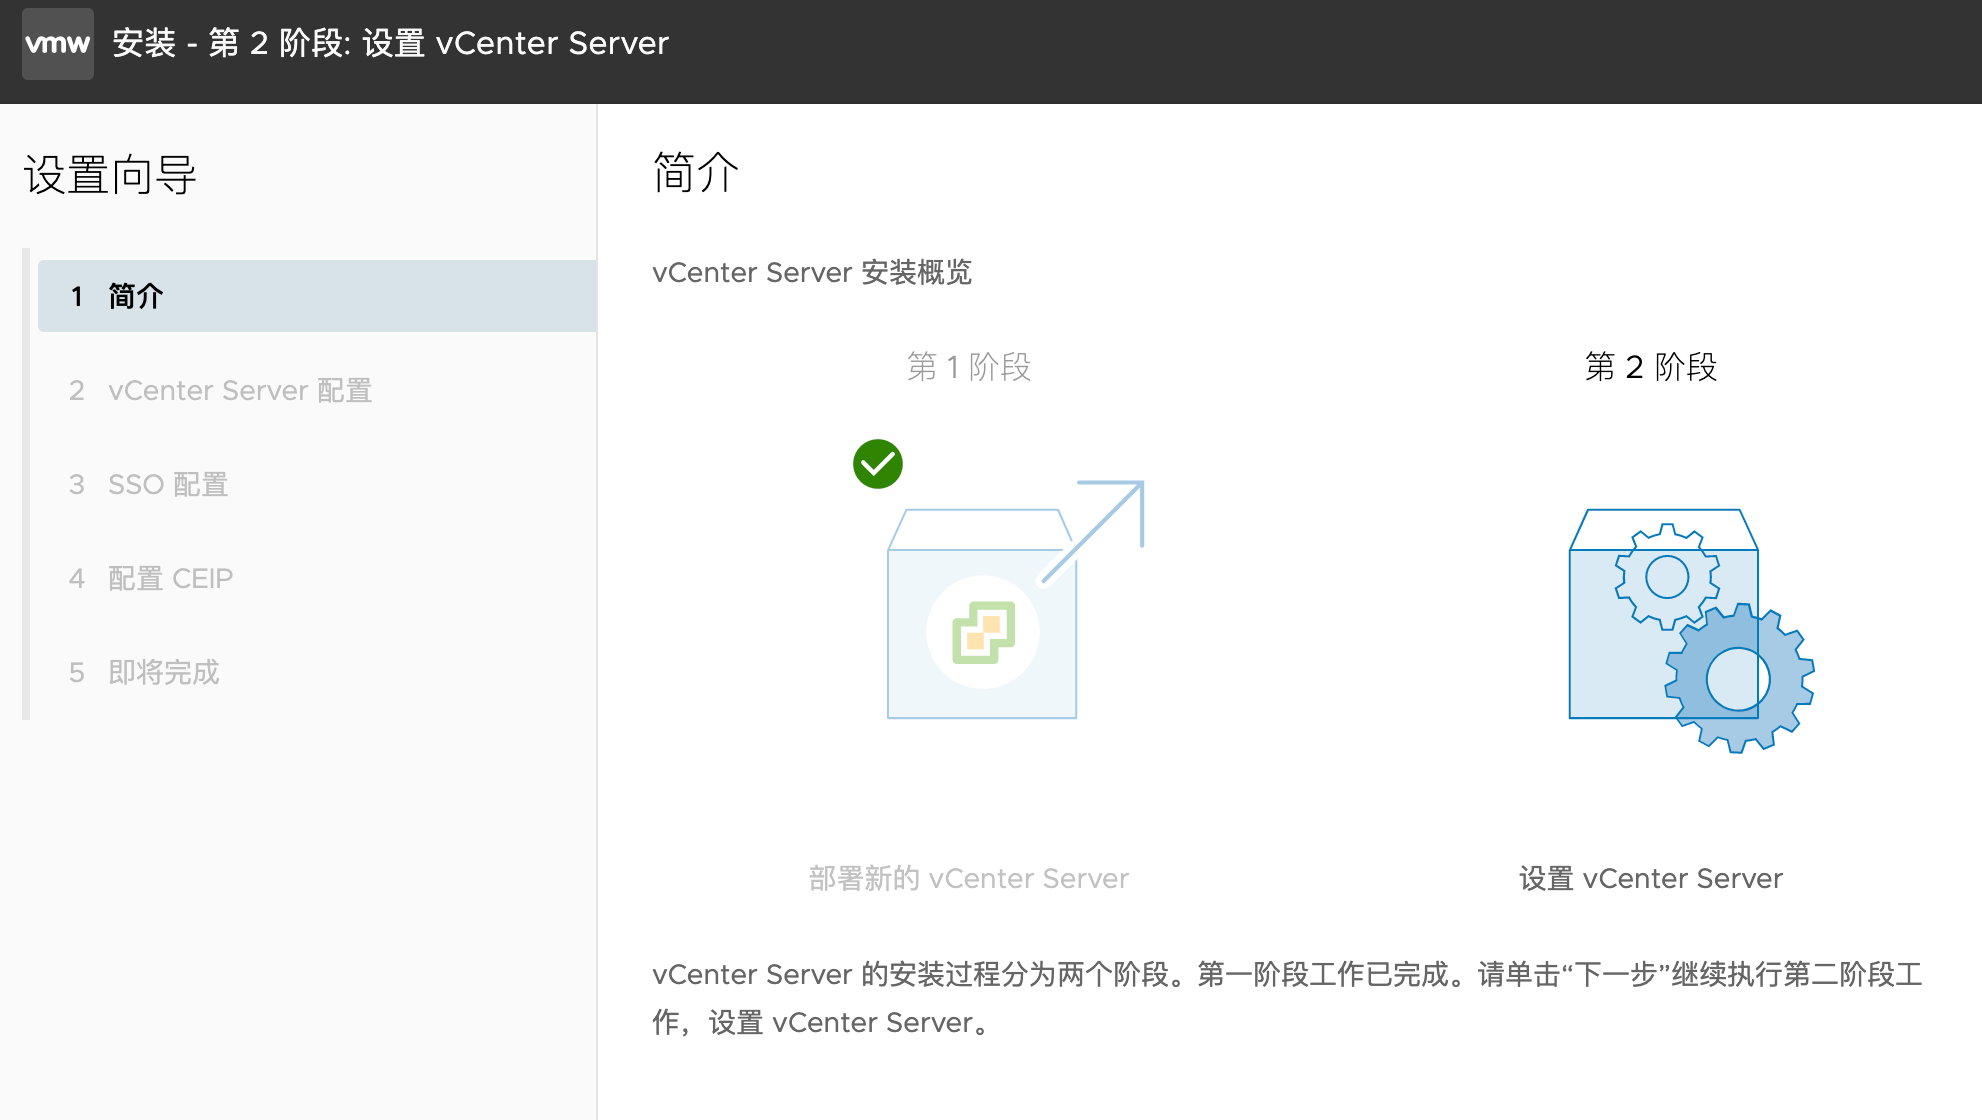Select step 1 简介 in wizard
Image resolution: width=1982 pixels, height=1120 pixels.
click(316, 296)
